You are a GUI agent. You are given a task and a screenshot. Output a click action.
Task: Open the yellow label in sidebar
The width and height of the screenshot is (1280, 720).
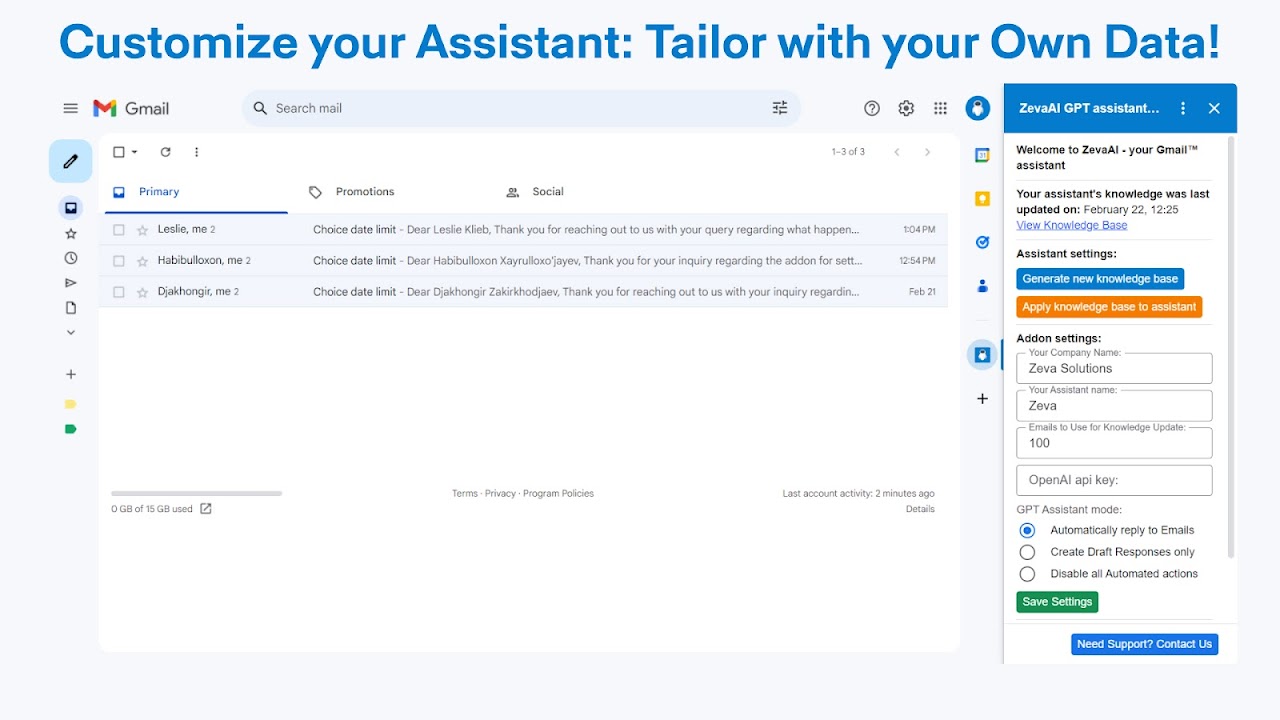[x=70, y=404]
